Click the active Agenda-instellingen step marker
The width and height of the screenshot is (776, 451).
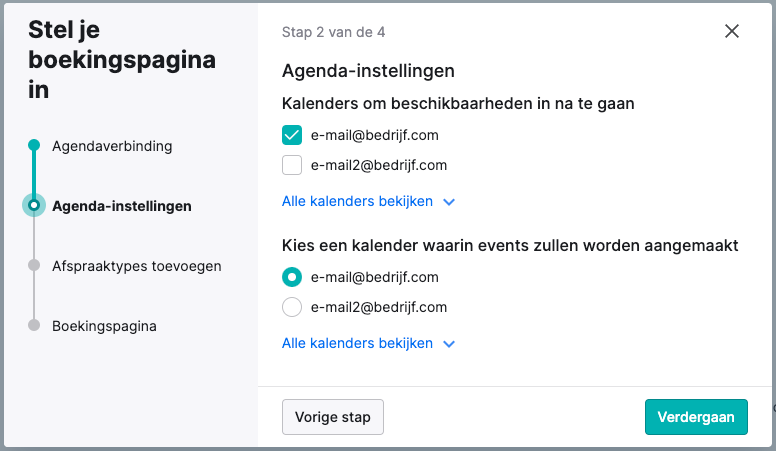pyautogui.click(x=34, y=205)
